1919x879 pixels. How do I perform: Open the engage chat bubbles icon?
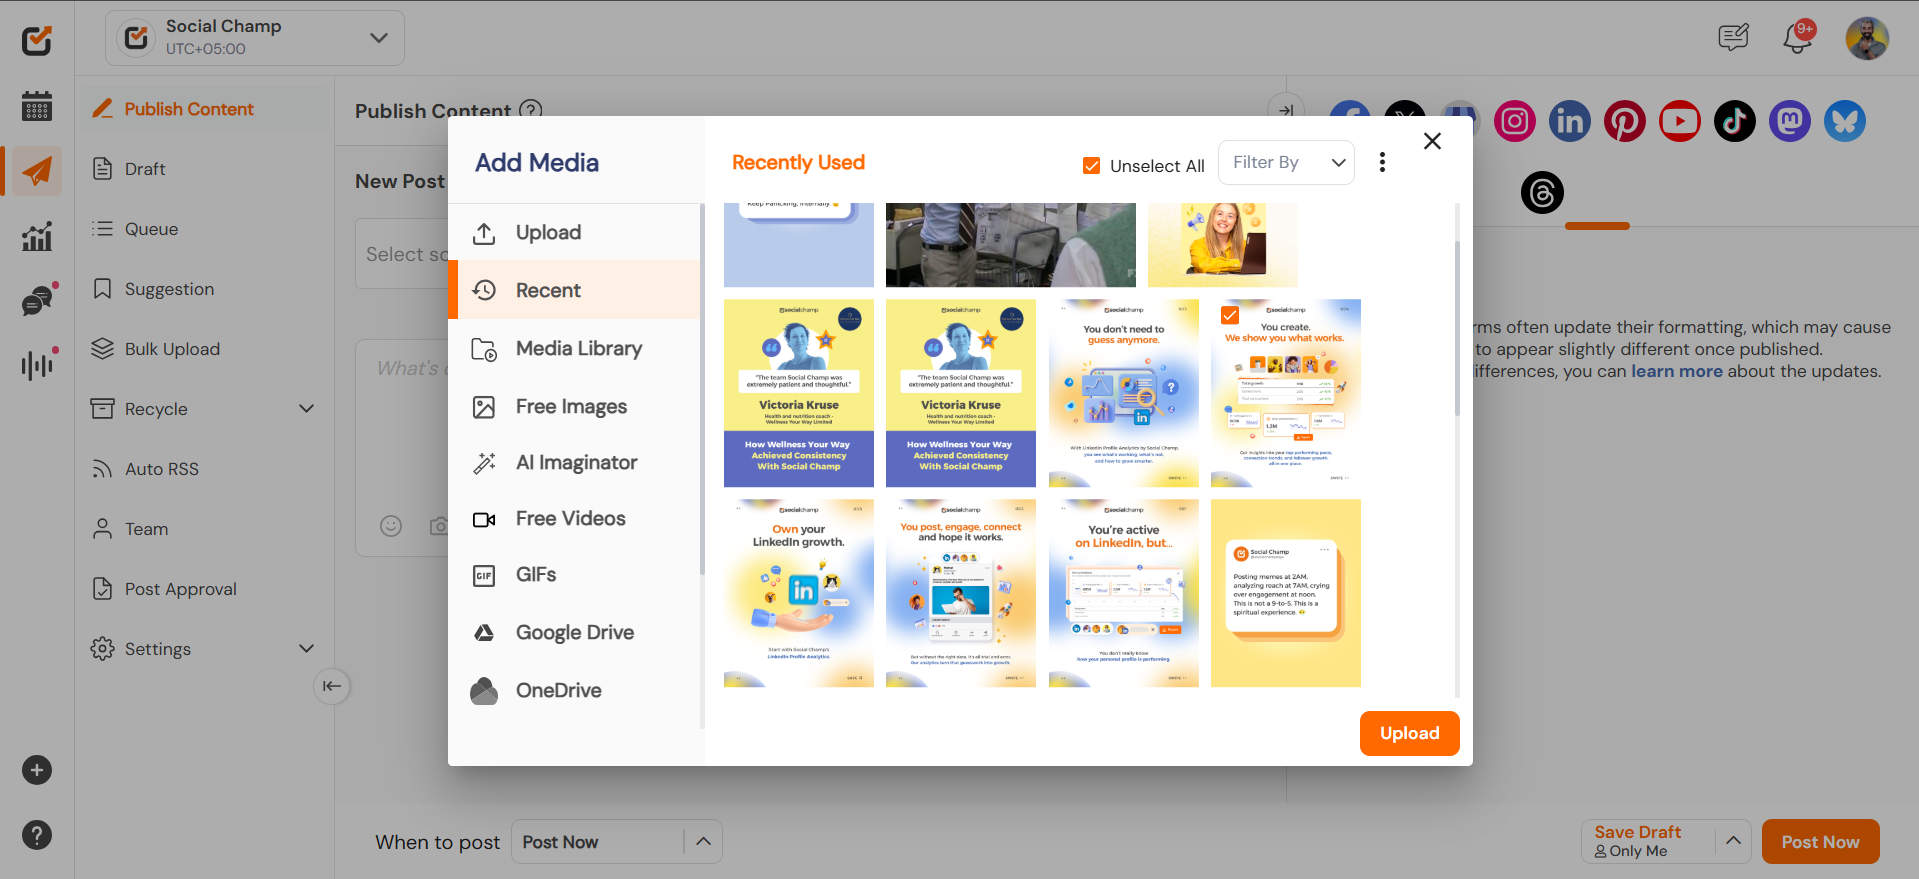coord(37,301)
